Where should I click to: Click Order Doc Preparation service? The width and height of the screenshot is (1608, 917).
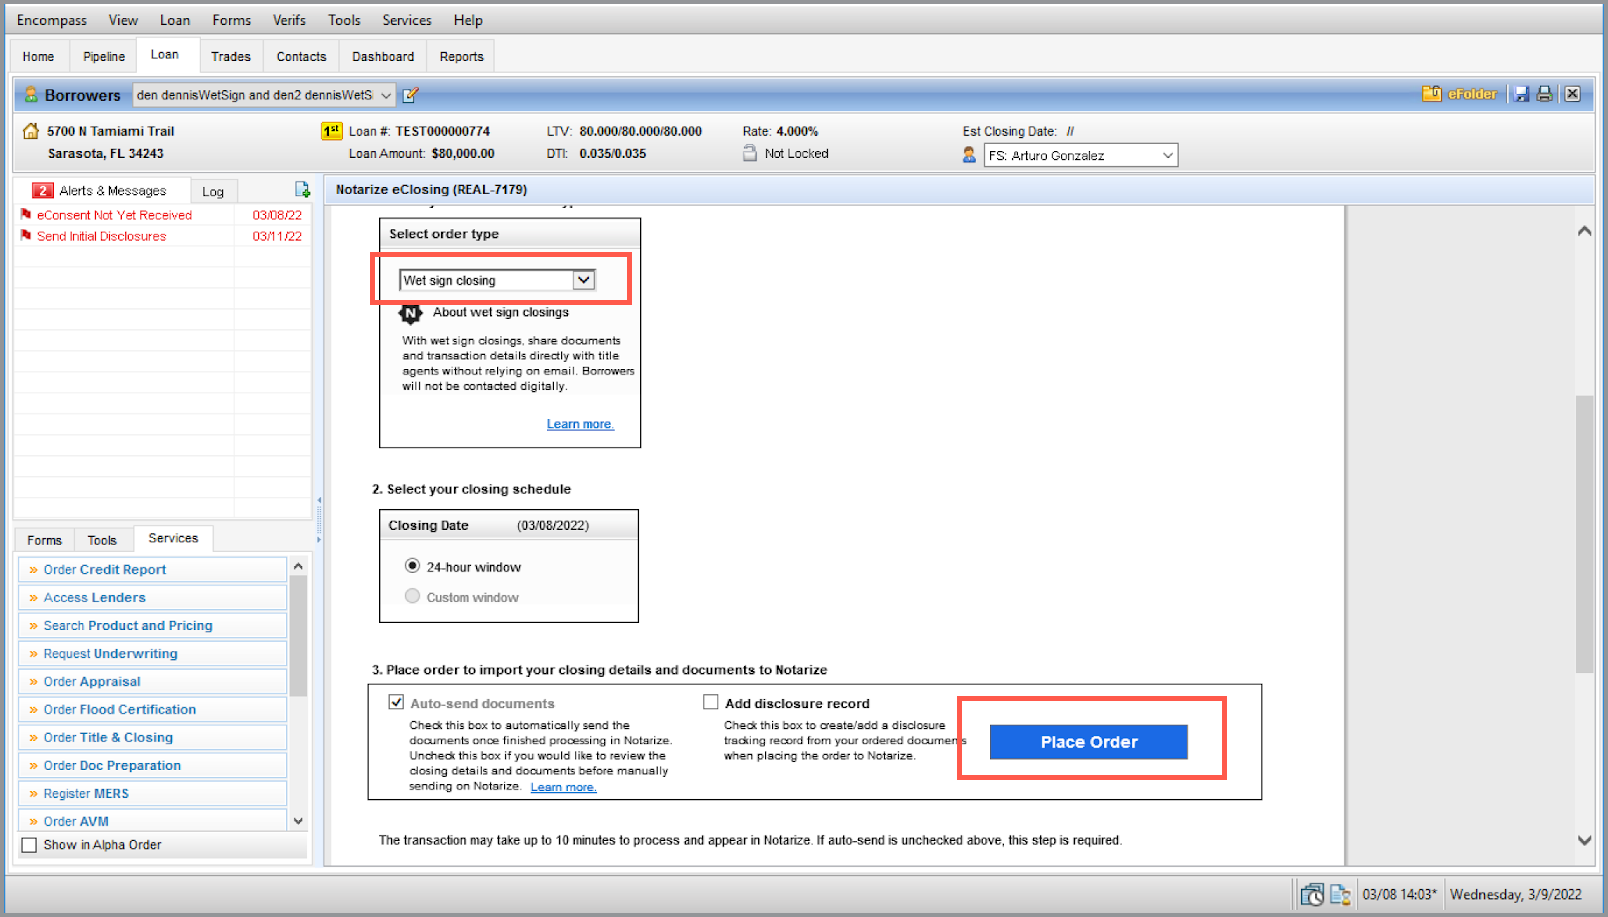pyautogui.click(x=152, y=765)
